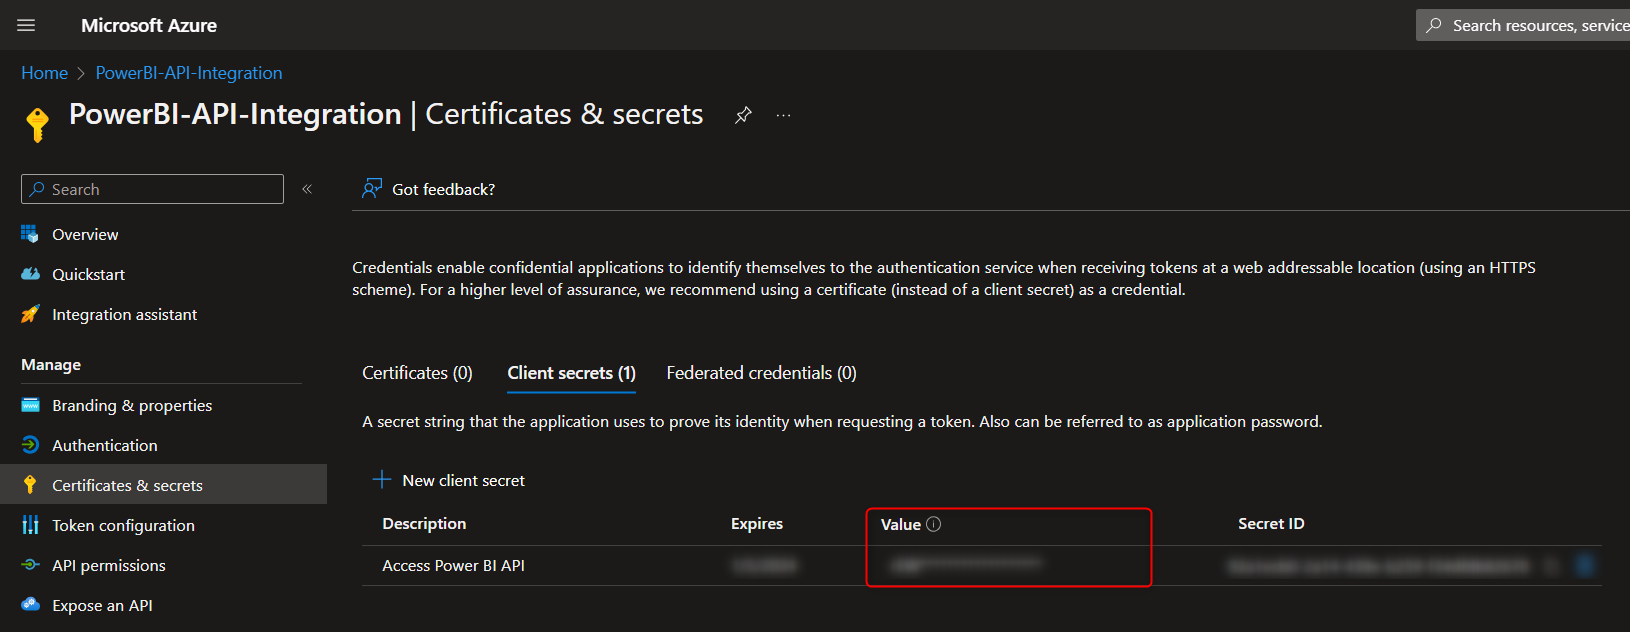This screenshot has height=632, width=1630.
Task: Go to Authentication settings
Action: [x=104, y=445]
